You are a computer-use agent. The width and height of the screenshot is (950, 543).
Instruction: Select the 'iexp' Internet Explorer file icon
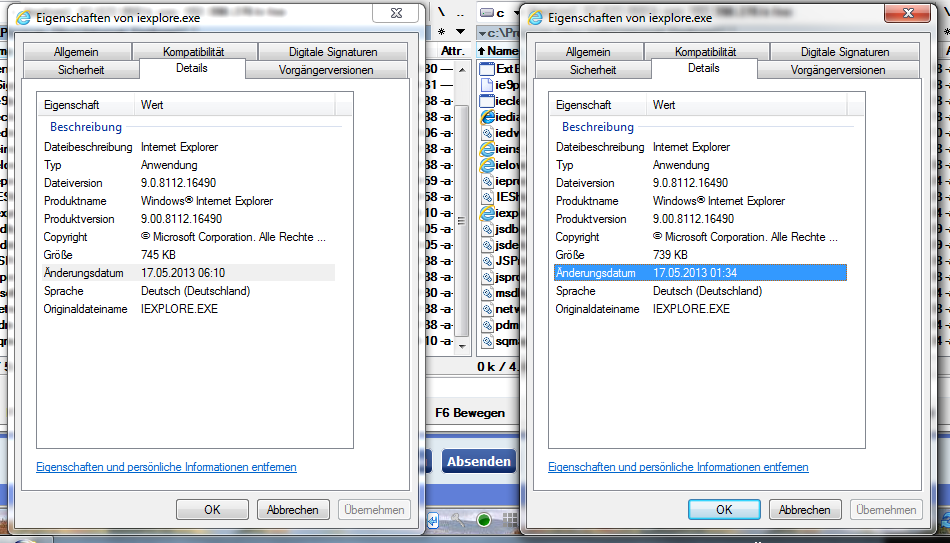click(487, 213)
